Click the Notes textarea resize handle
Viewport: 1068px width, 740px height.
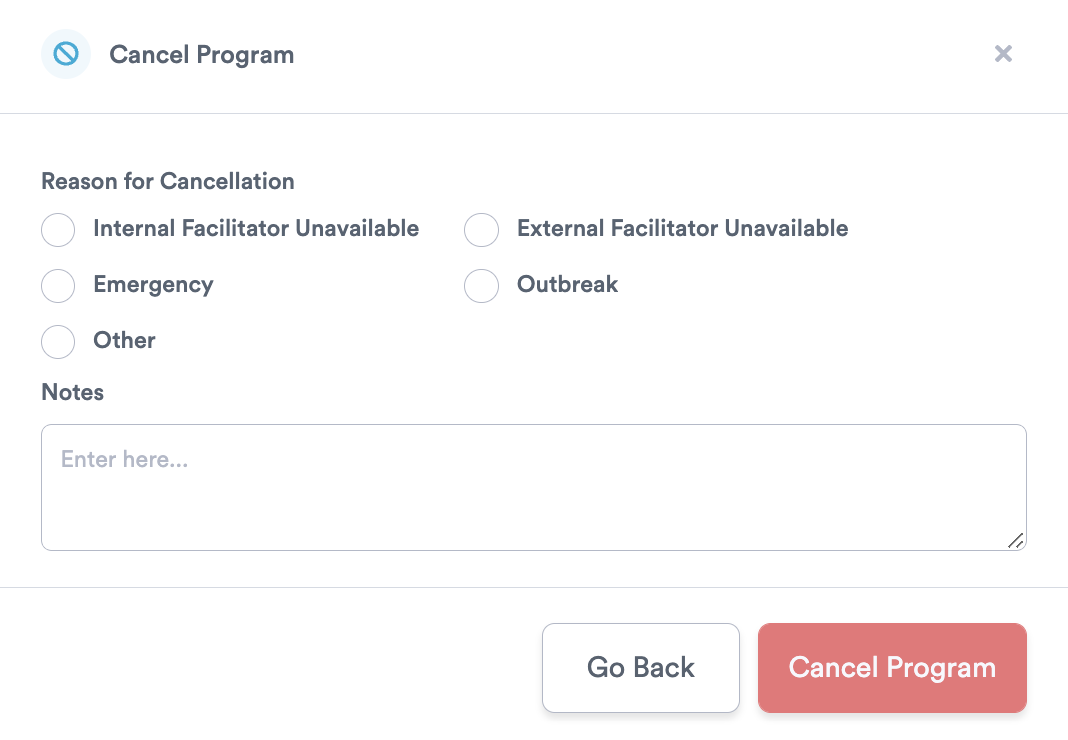click(1016, 540)
